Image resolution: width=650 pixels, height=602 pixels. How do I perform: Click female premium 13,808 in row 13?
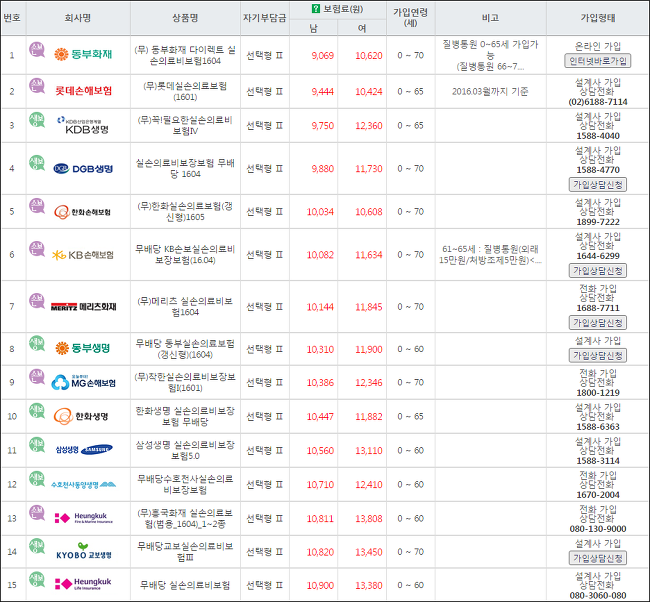(x=369, y=519)
